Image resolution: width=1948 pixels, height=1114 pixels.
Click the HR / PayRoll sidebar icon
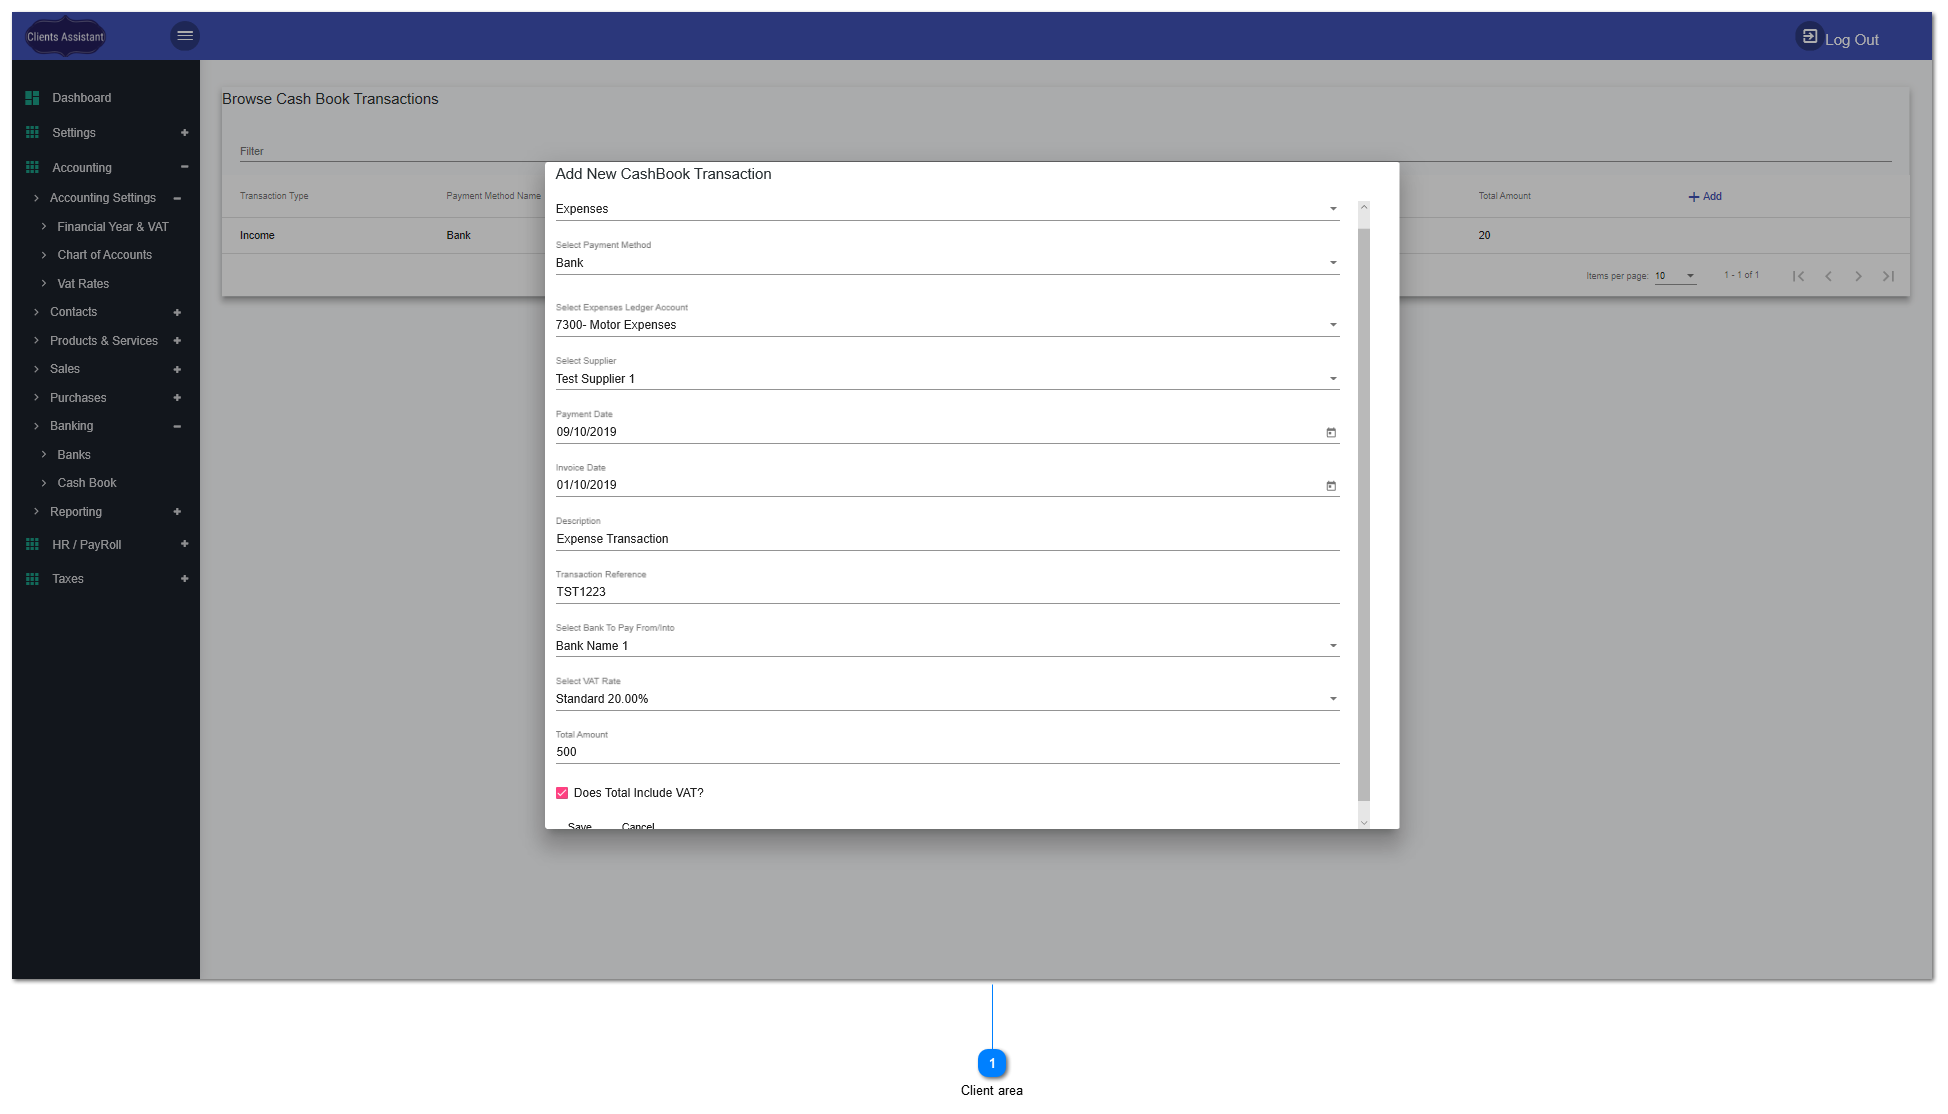31,544
